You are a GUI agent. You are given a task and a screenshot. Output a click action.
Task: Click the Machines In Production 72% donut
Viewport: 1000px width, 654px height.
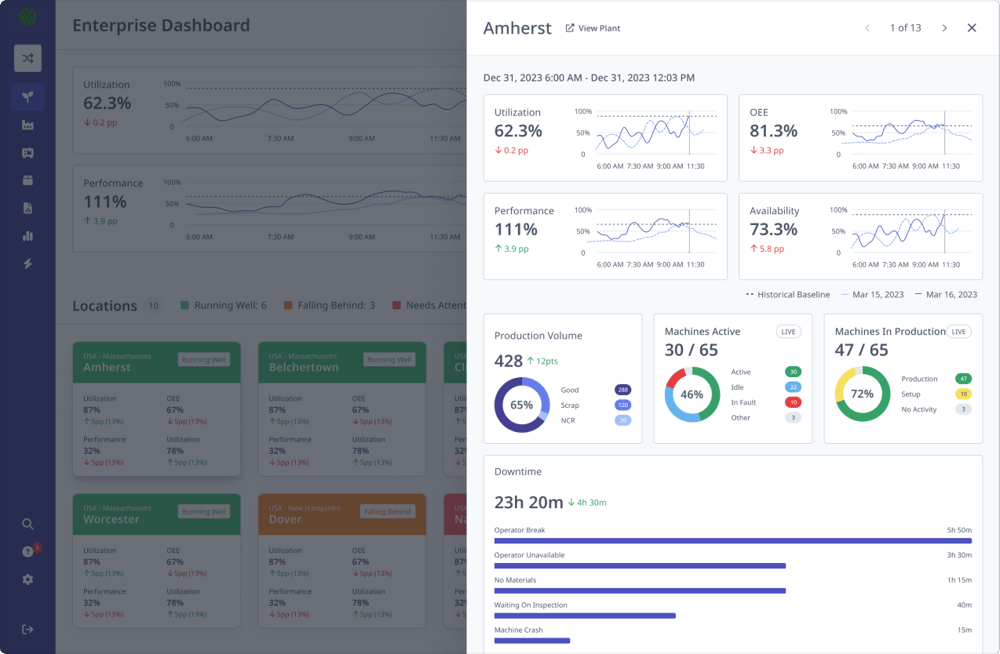(862, 394)
